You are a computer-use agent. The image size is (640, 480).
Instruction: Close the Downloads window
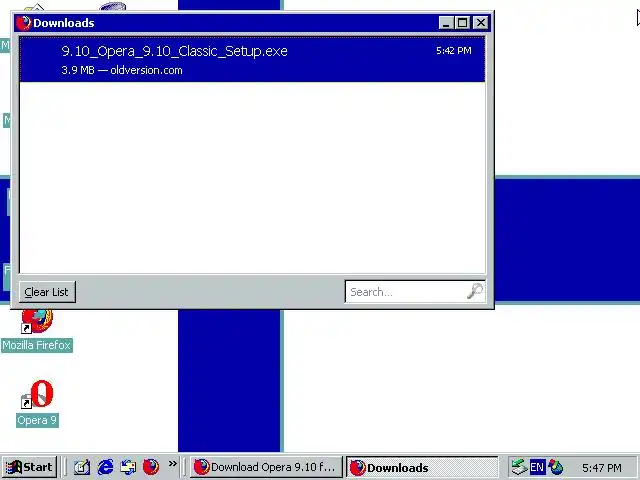tap(481, 23)
